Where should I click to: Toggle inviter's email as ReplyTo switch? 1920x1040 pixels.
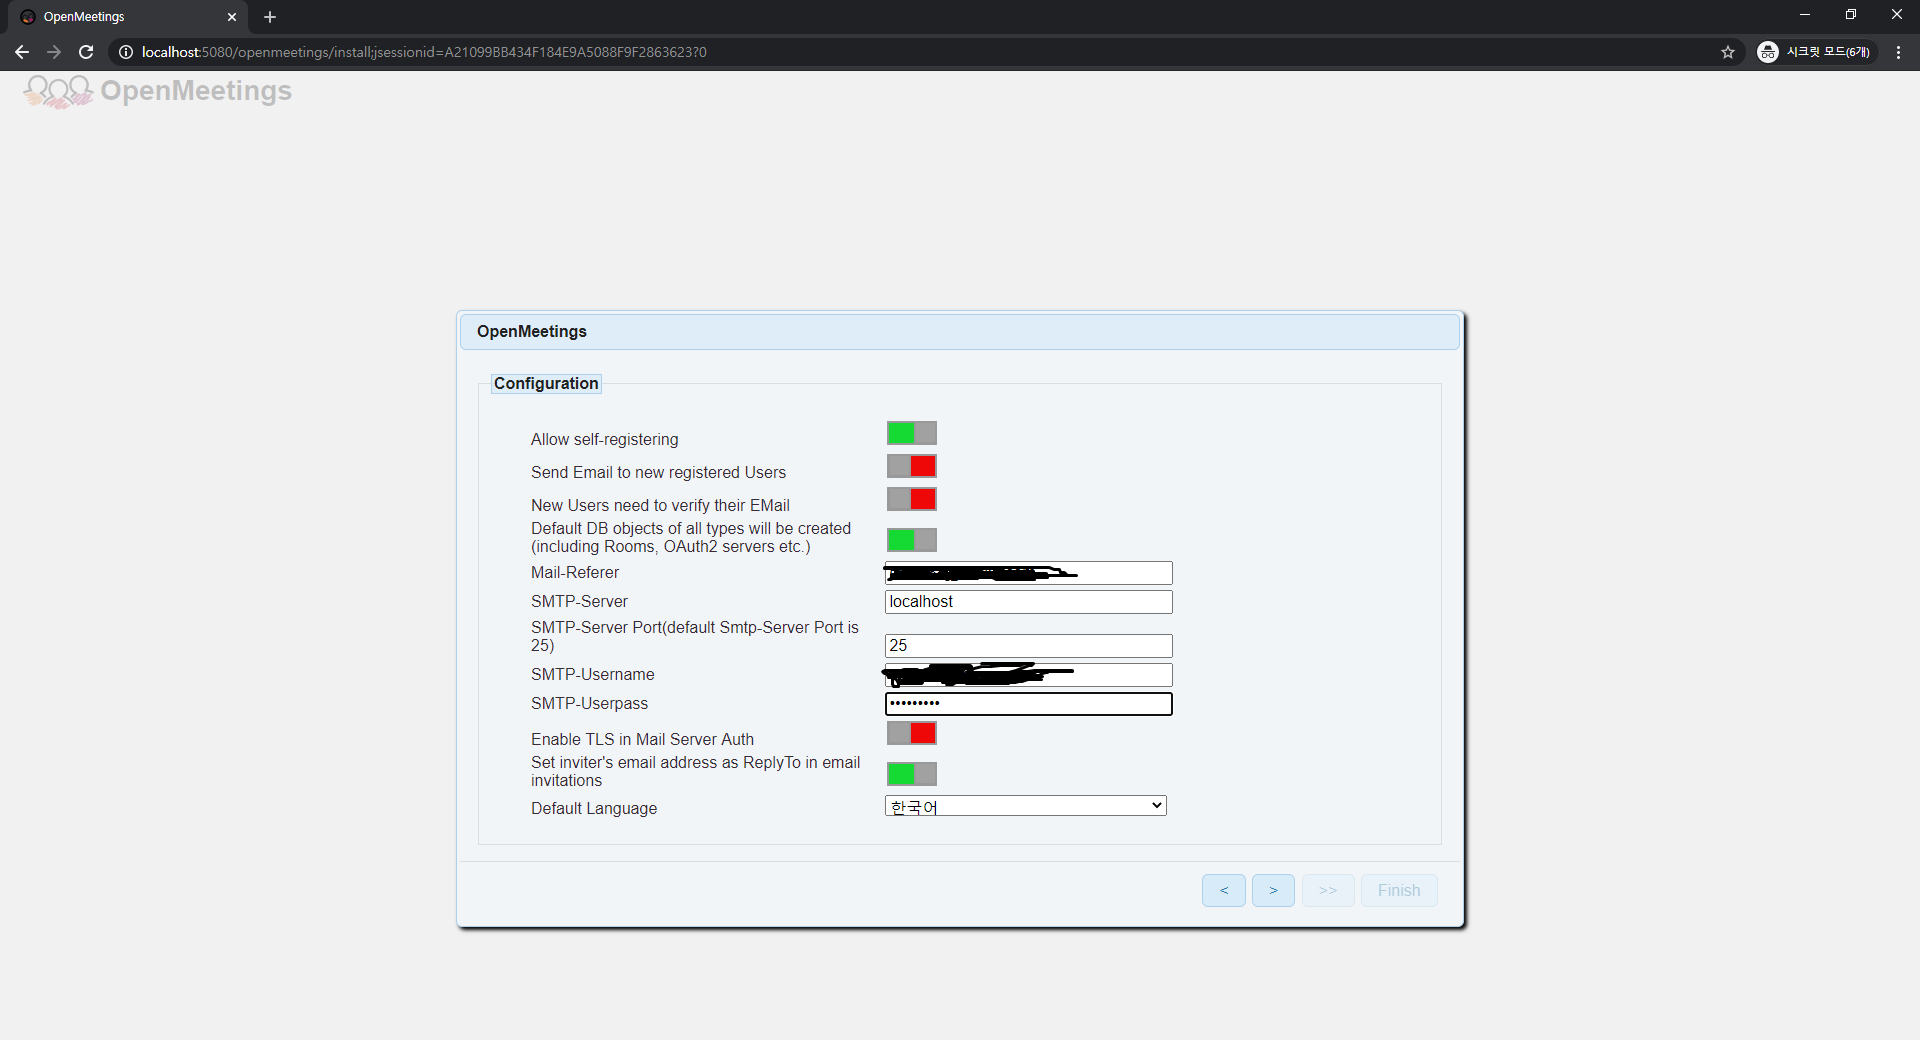(x=911, y=774)
